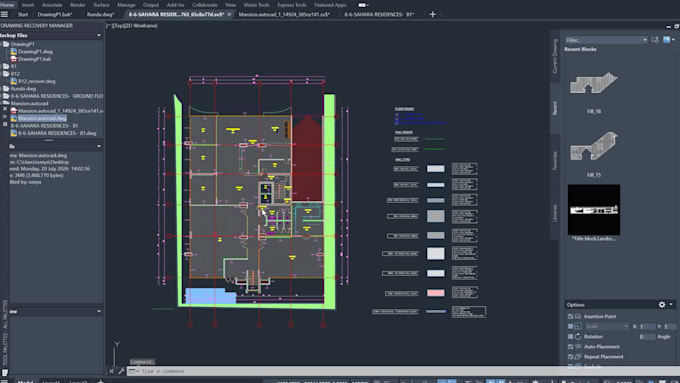Open the Annotate ribbon tab
This screenshot has height=383, width=680.
[x=52, y=5]
